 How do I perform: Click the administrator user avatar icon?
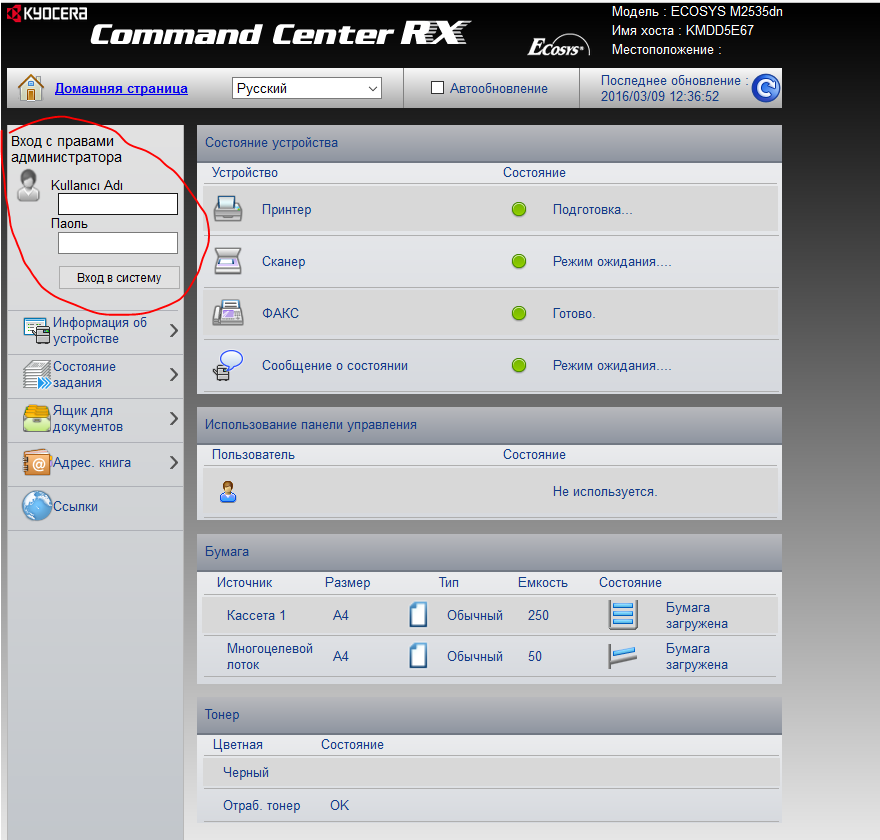click(28, 185)
